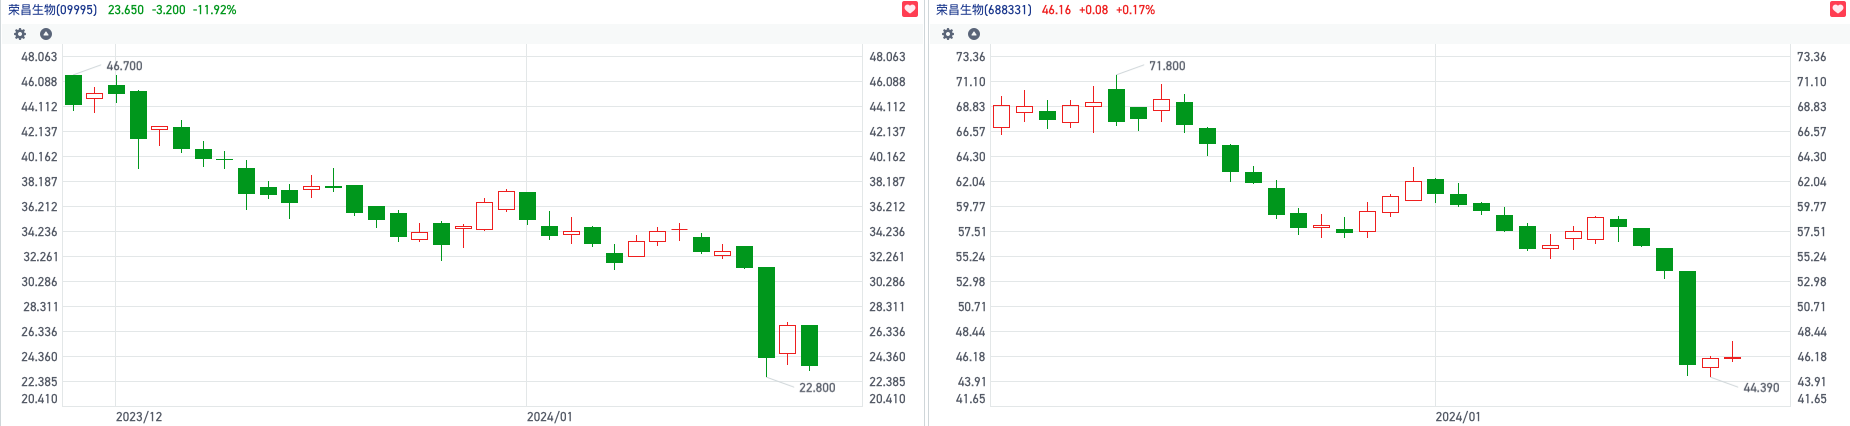Select the 2023/12 date label on the axis
Image resolution: width=1850 pixels, height=426 pixels.
coord(139,417)
